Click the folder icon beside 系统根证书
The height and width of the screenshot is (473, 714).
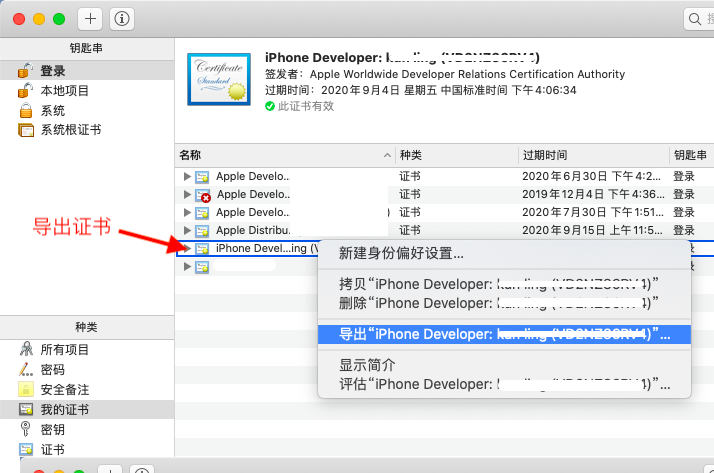click(x=26, y=130)
